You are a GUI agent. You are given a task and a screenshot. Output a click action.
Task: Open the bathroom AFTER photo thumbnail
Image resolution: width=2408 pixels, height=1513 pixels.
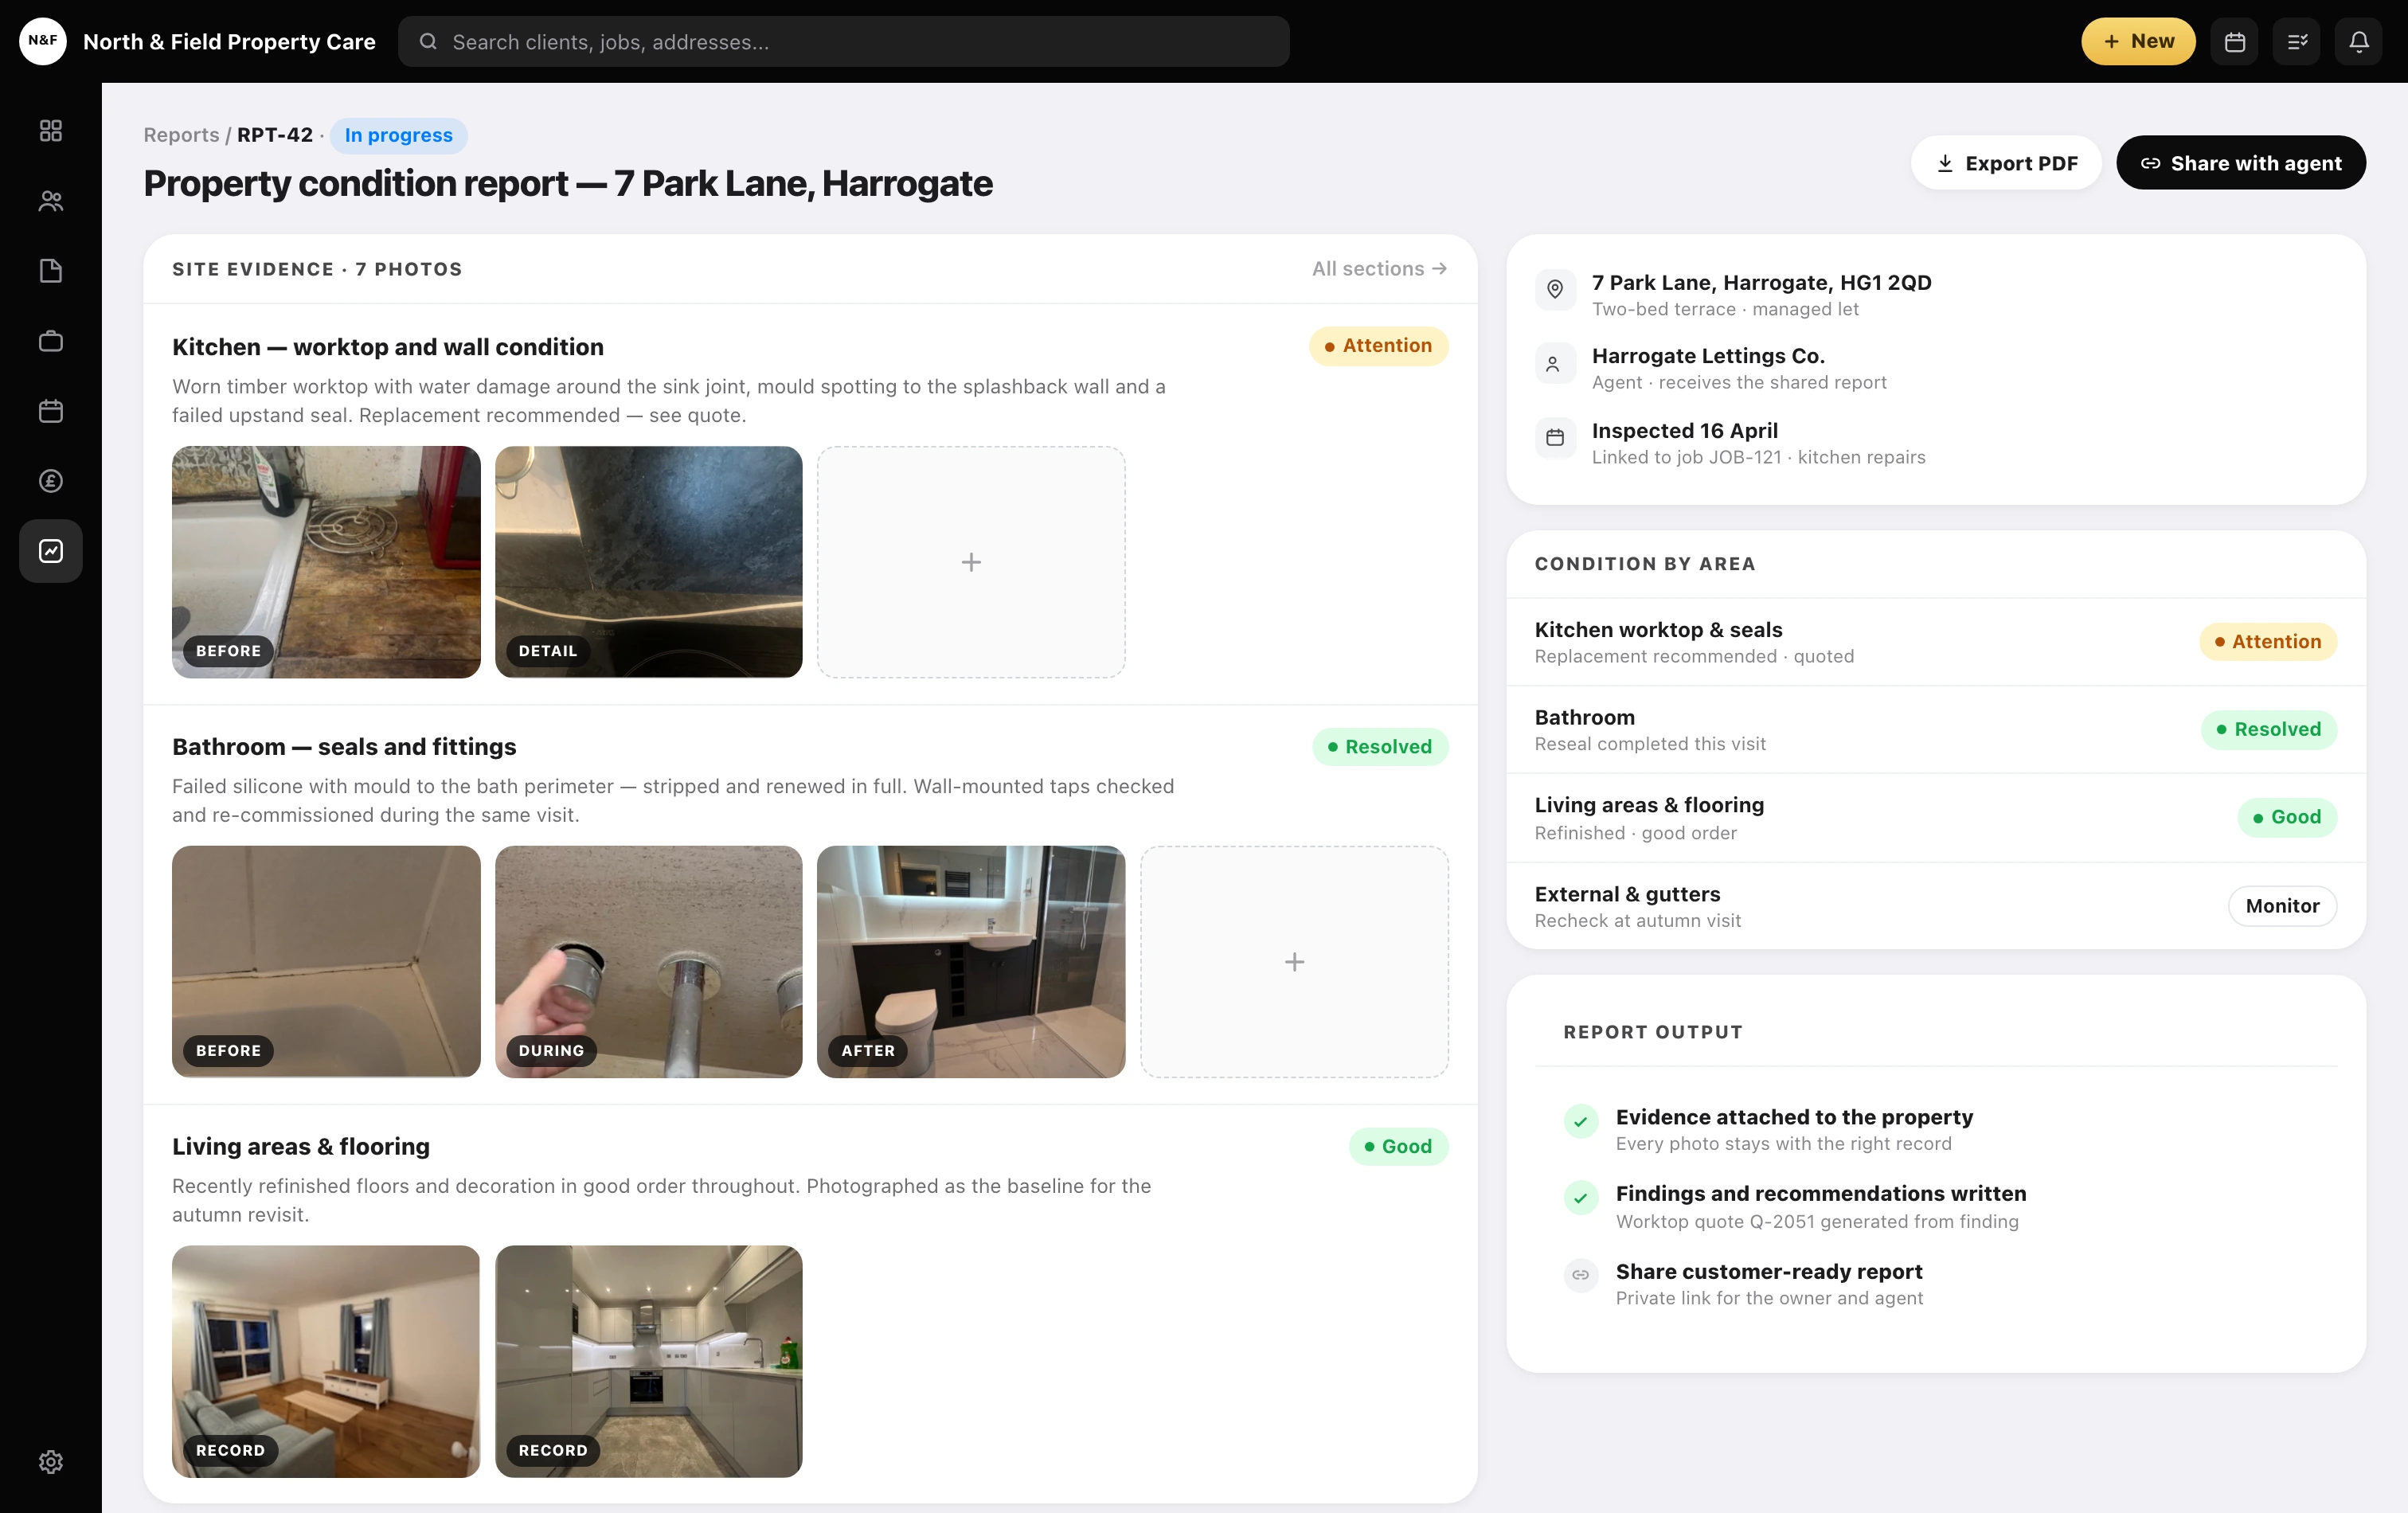tap(971, 961)
